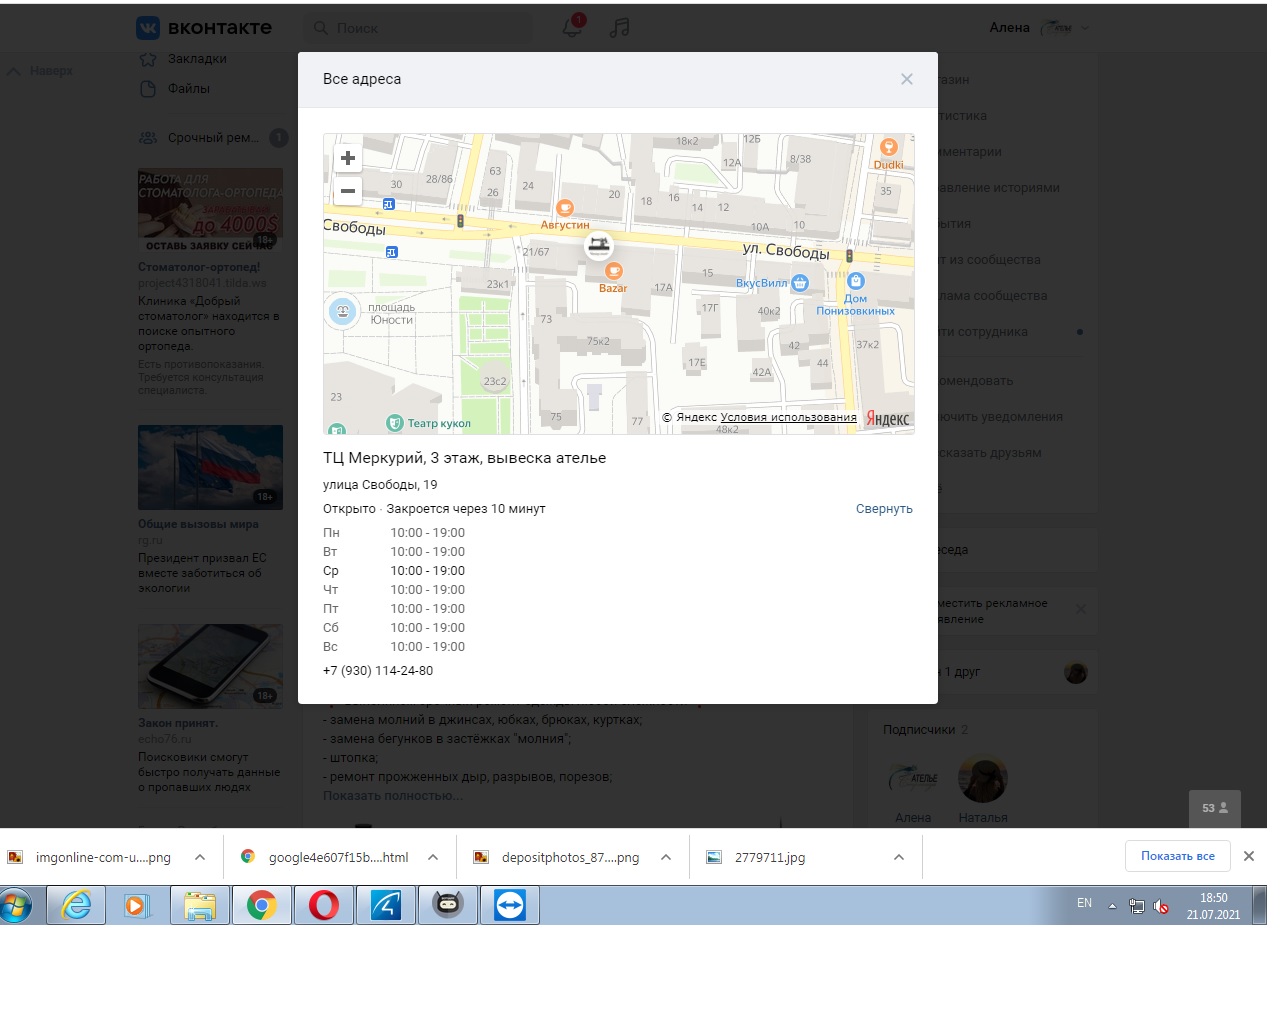
Task: Open the Алена profile dropdown menu
Action: pyautogui.click(x=1040, y=27)
